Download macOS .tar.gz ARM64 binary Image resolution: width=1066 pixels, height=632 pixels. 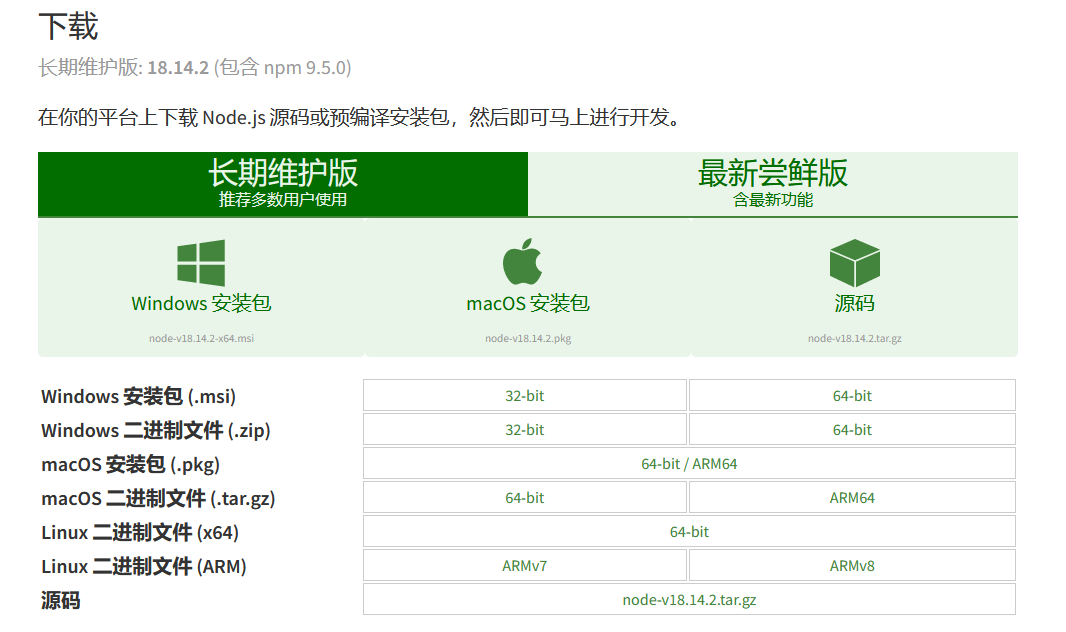[x=853, y=497]
